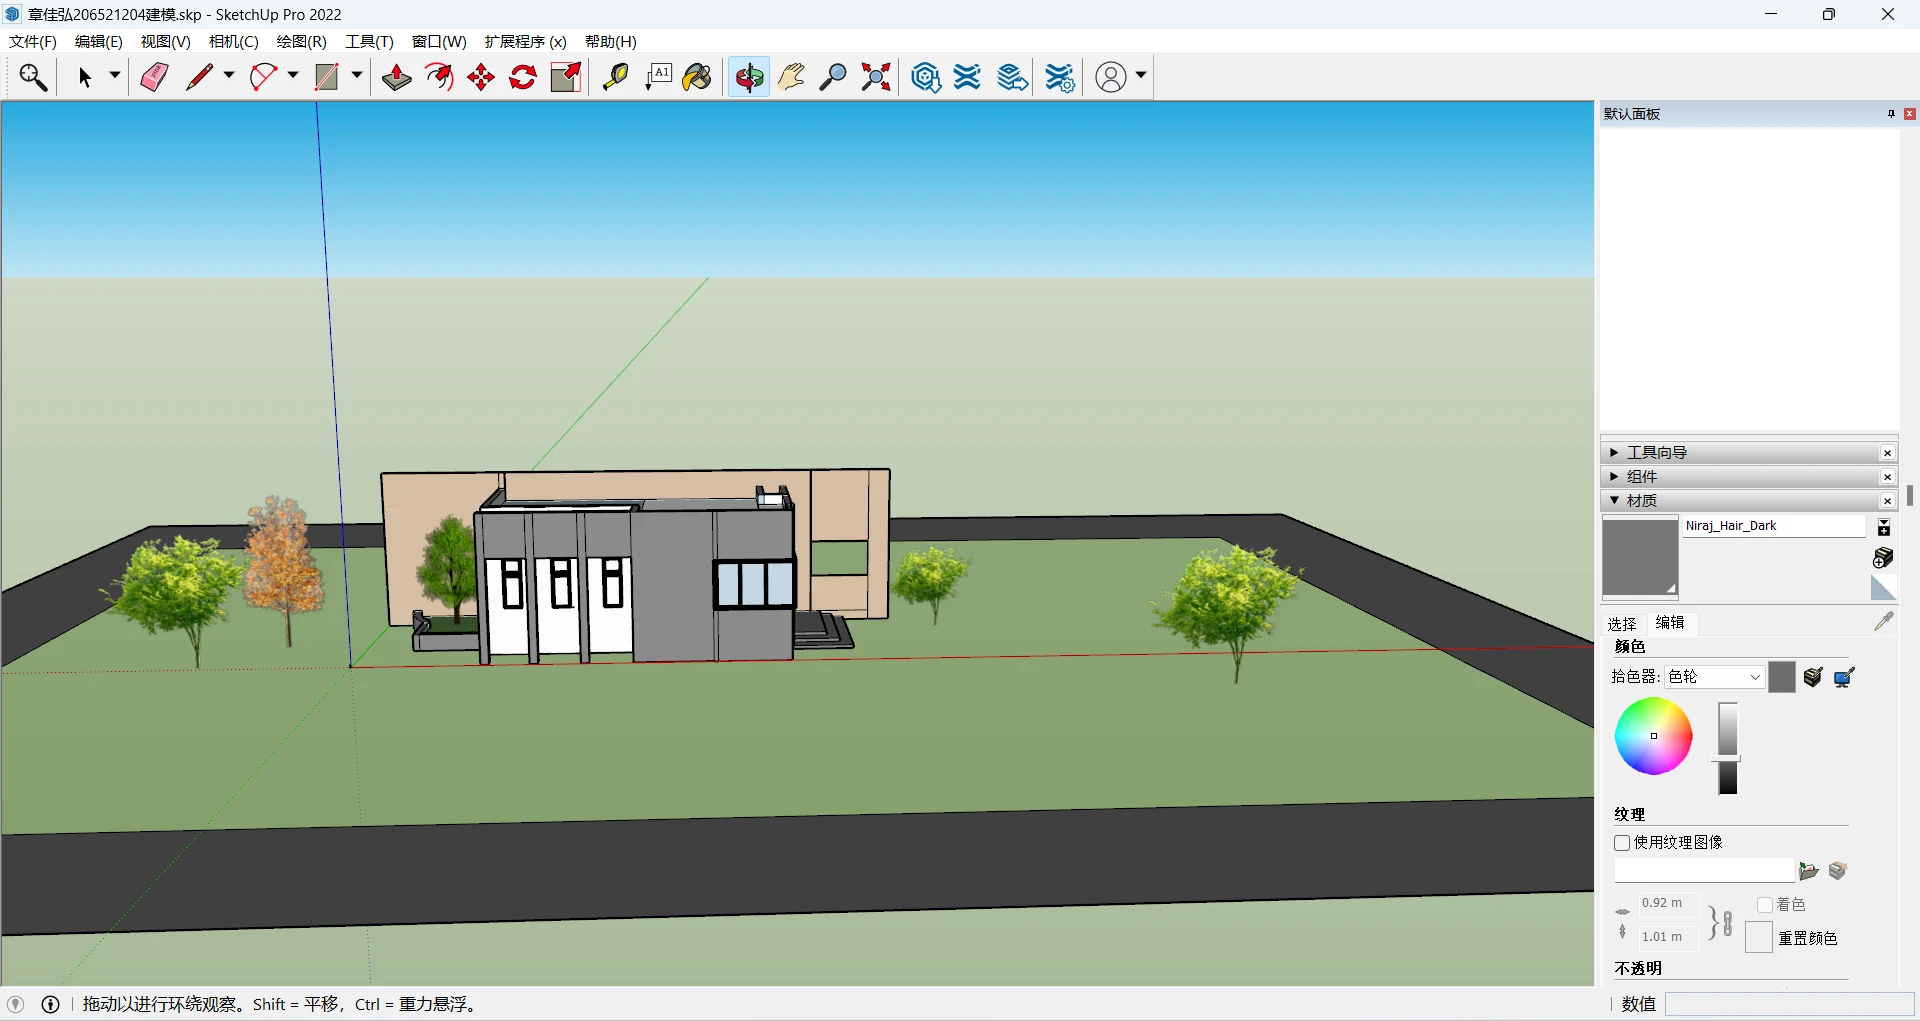Activate the Push/Pull tool
The width and height of the screenshot is (1920, 1021).
click(x=397, y=77)
